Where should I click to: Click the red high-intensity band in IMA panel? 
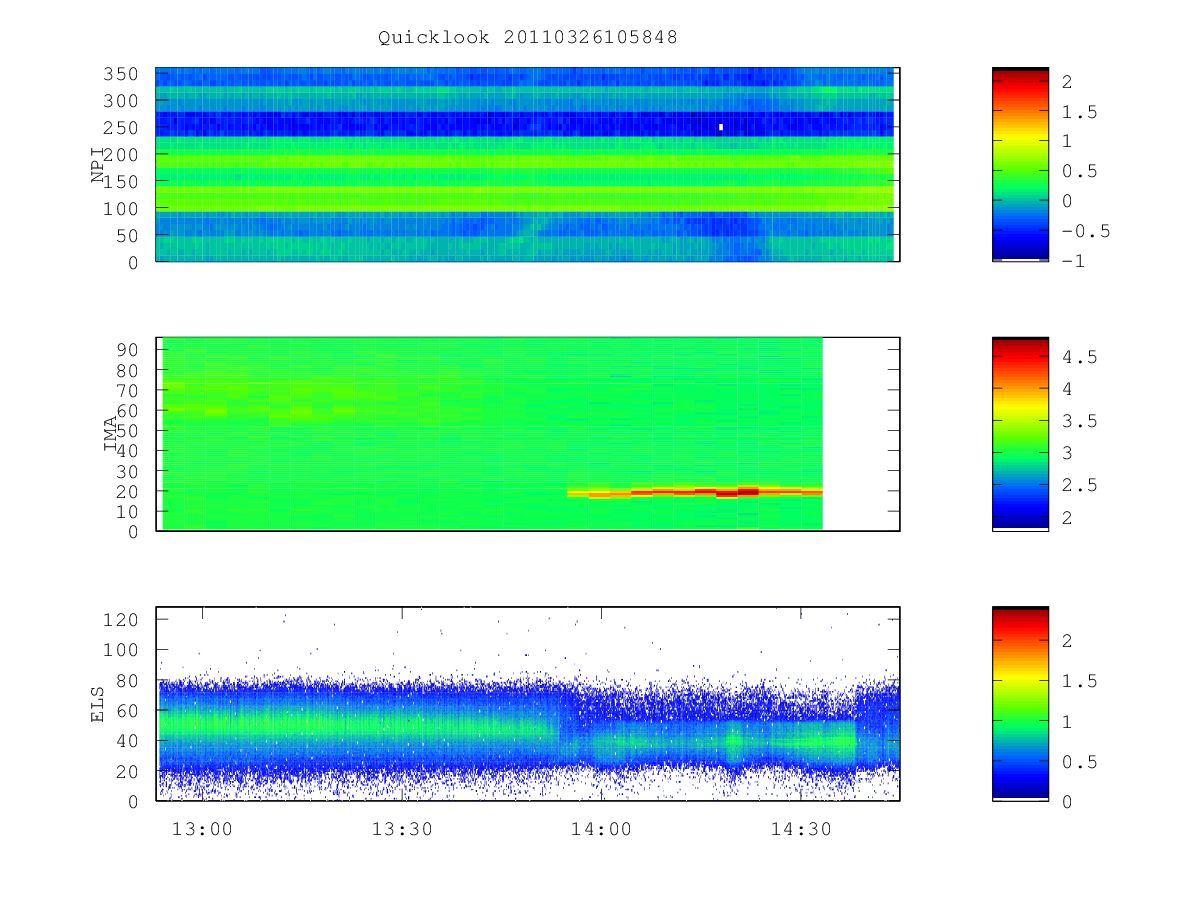(695, 492)
